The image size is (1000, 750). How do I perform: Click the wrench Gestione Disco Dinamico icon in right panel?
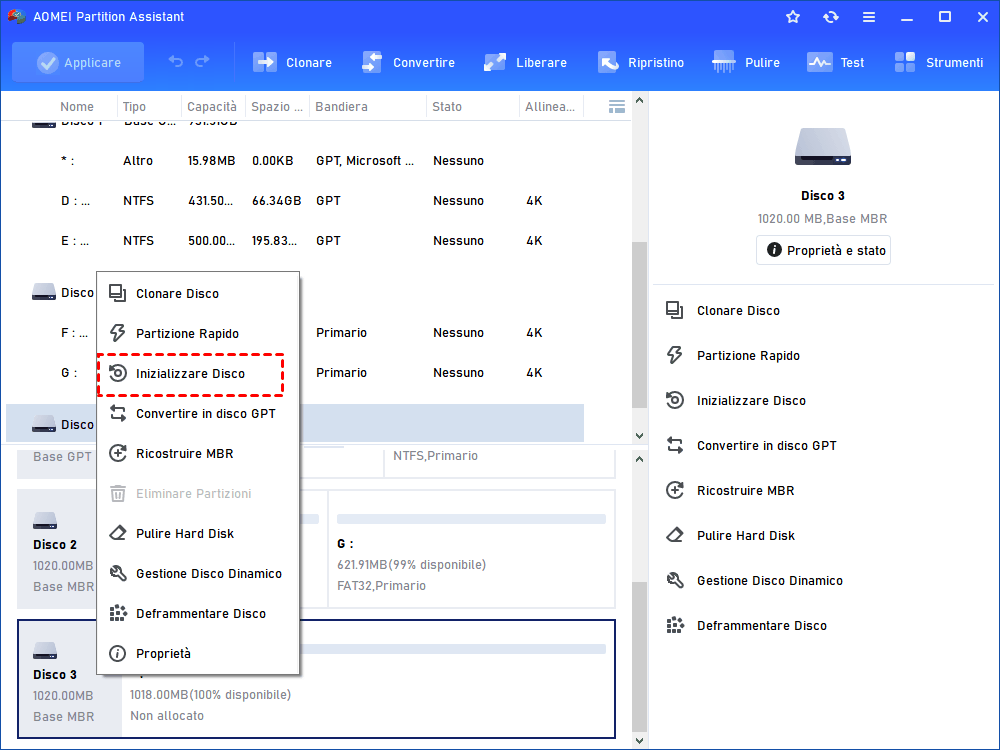point(675,580)
